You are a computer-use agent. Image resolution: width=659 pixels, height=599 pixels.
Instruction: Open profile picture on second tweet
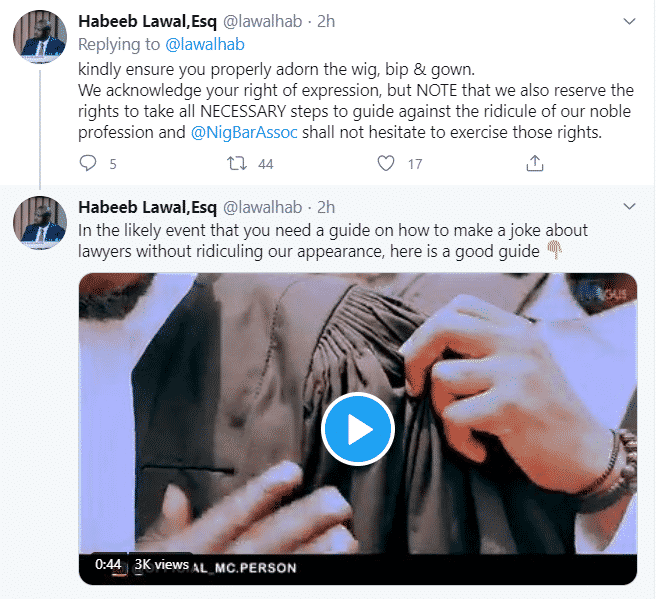[40, 222]
